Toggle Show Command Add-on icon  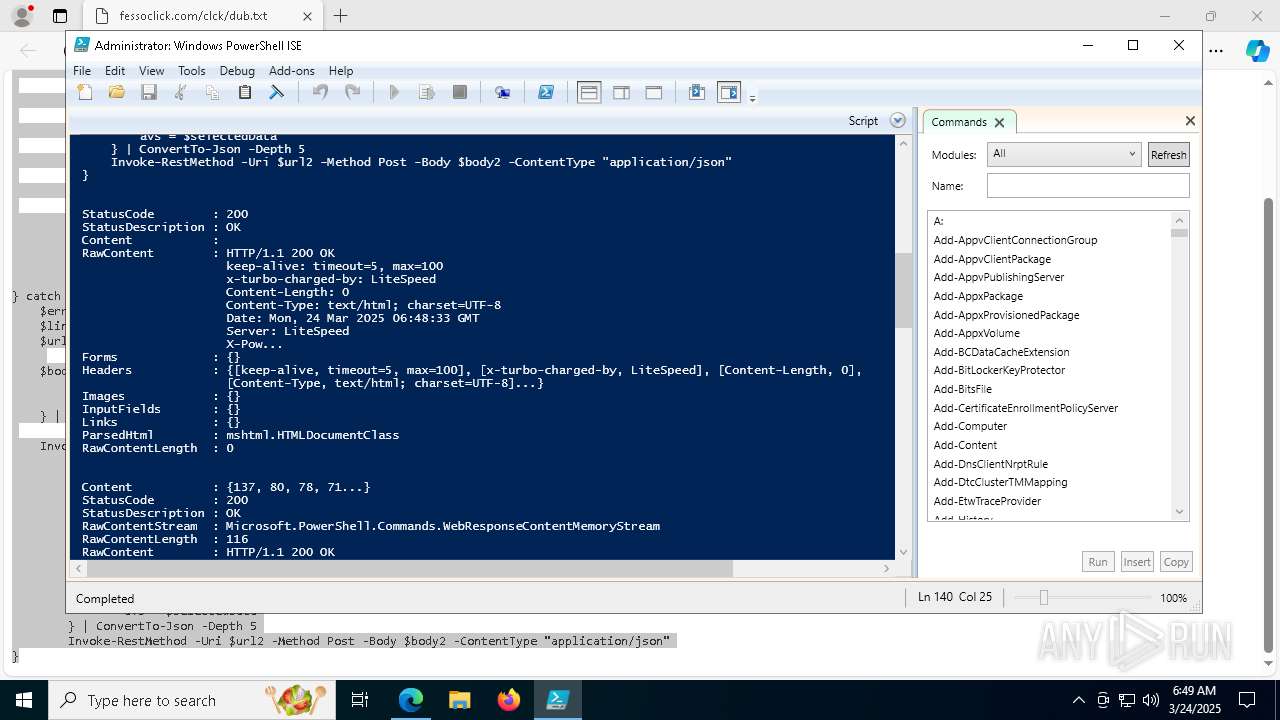pos(729,92)
